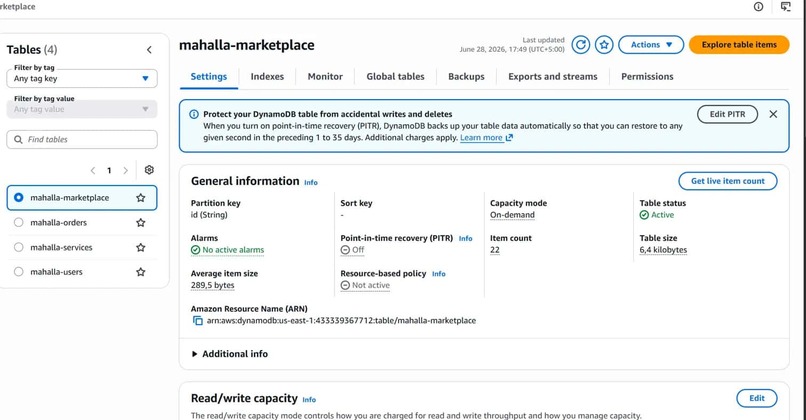The height and width of the screenshot is (420, 806).
Task: Open the info circle icon at top right
Action: (x=758, y=7)
